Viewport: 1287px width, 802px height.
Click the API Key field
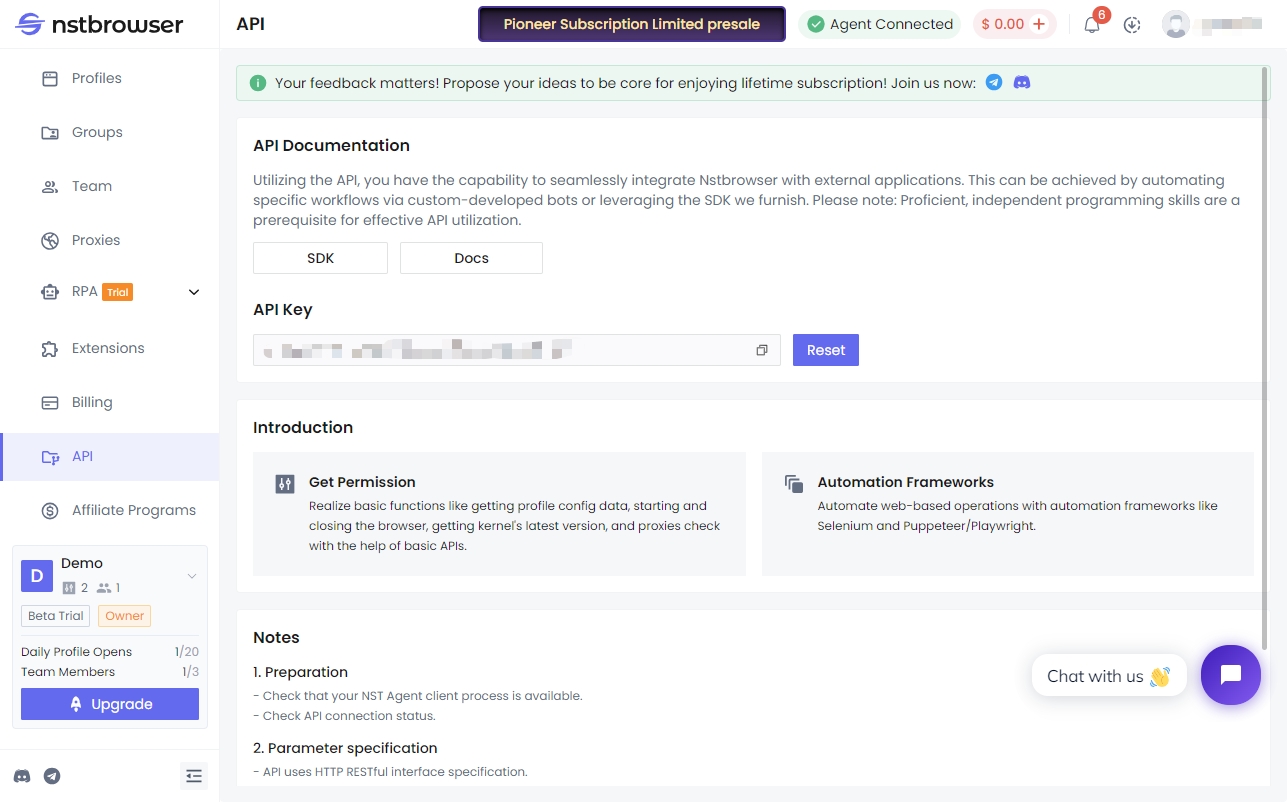point(517,350)
